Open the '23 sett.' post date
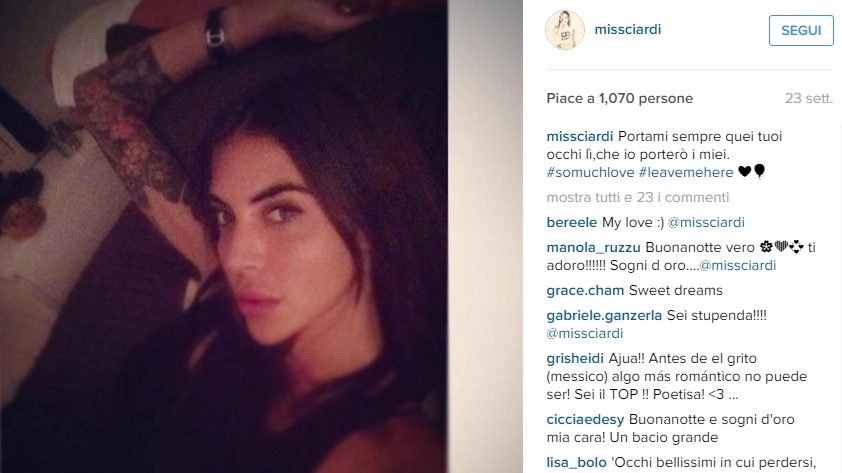The width and height of the screenshot is (842, 473). [x=808, y=98]
